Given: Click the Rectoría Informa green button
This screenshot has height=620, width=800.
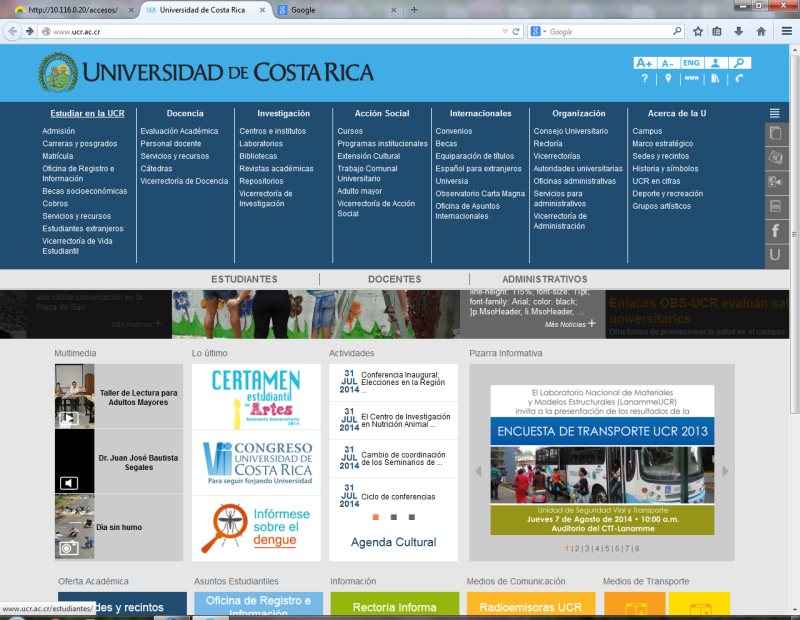Looking at the screenshot, I should (394, 606).
